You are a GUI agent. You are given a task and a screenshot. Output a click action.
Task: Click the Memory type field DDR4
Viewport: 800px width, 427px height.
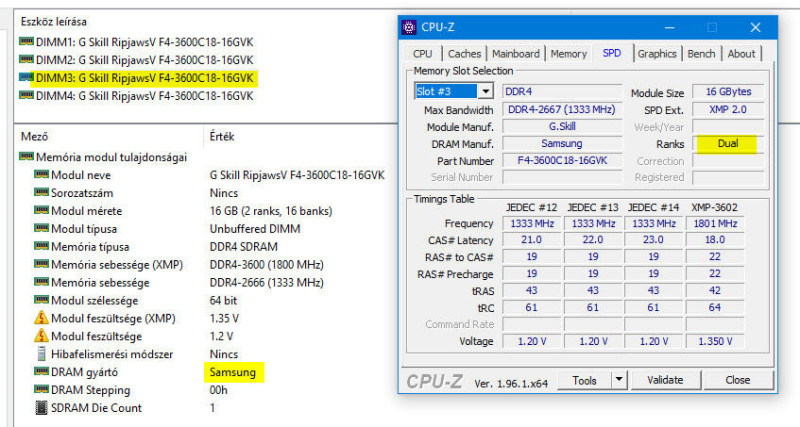coord(562,91)
